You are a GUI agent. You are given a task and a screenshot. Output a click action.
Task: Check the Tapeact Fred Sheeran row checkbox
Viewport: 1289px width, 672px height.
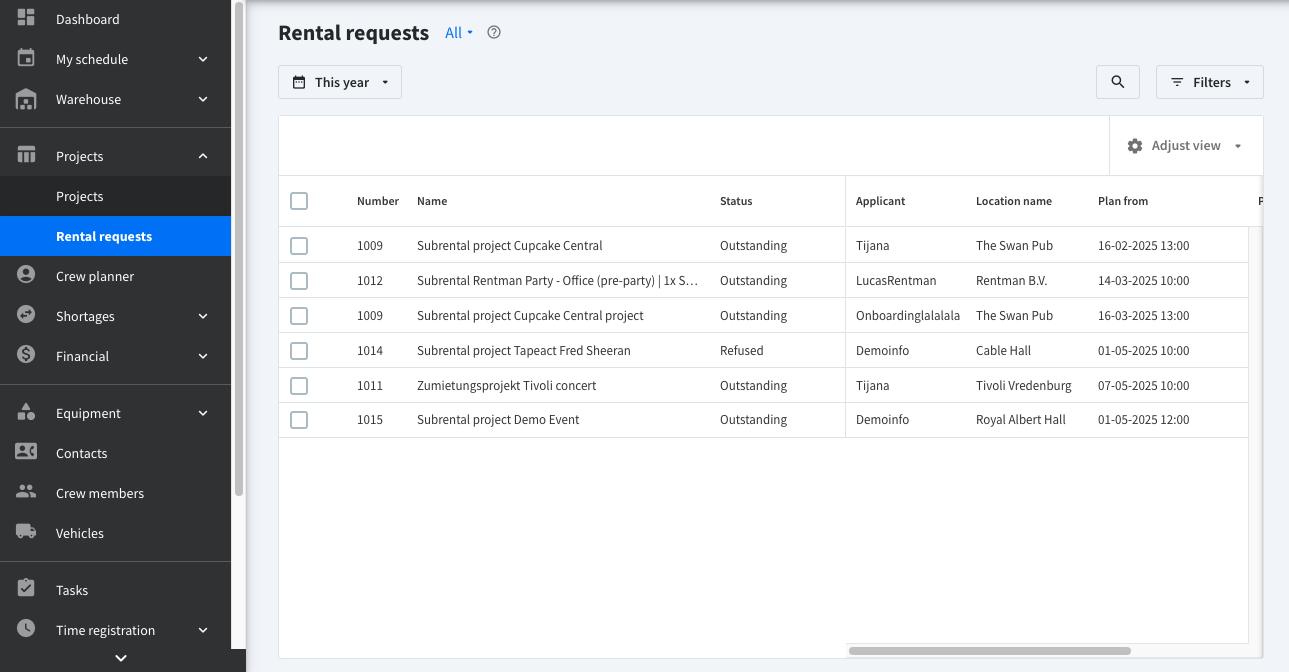(299, 351)
